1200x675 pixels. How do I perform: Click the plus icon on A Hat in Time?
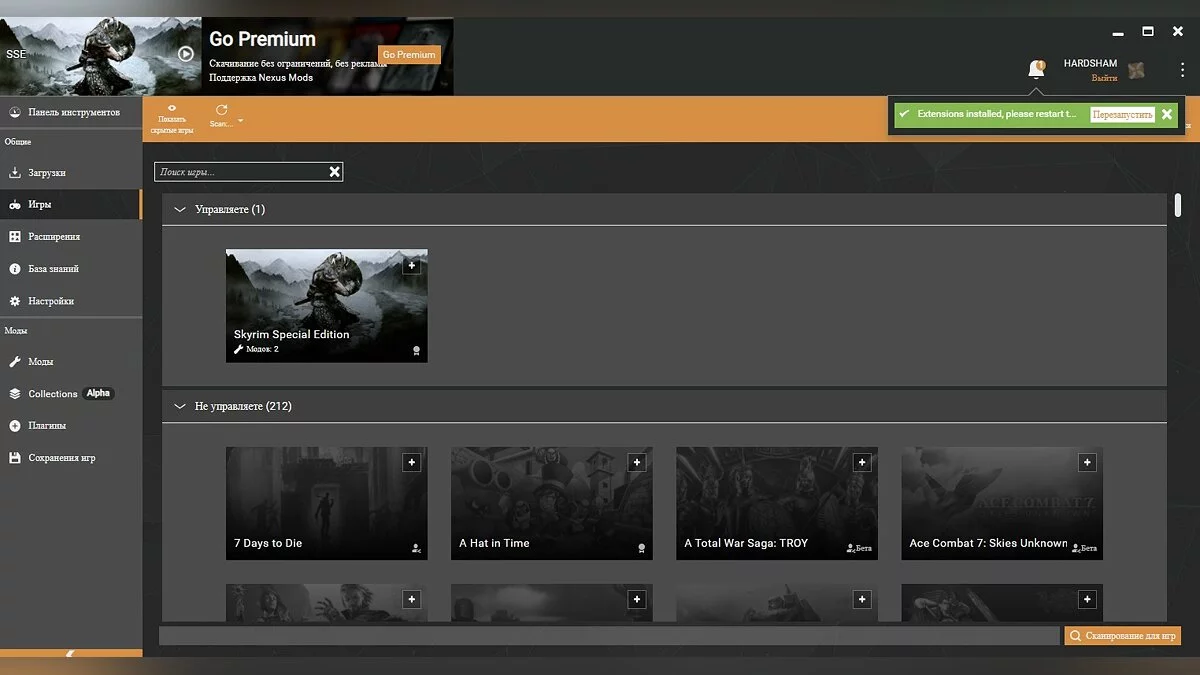[636, 462]
